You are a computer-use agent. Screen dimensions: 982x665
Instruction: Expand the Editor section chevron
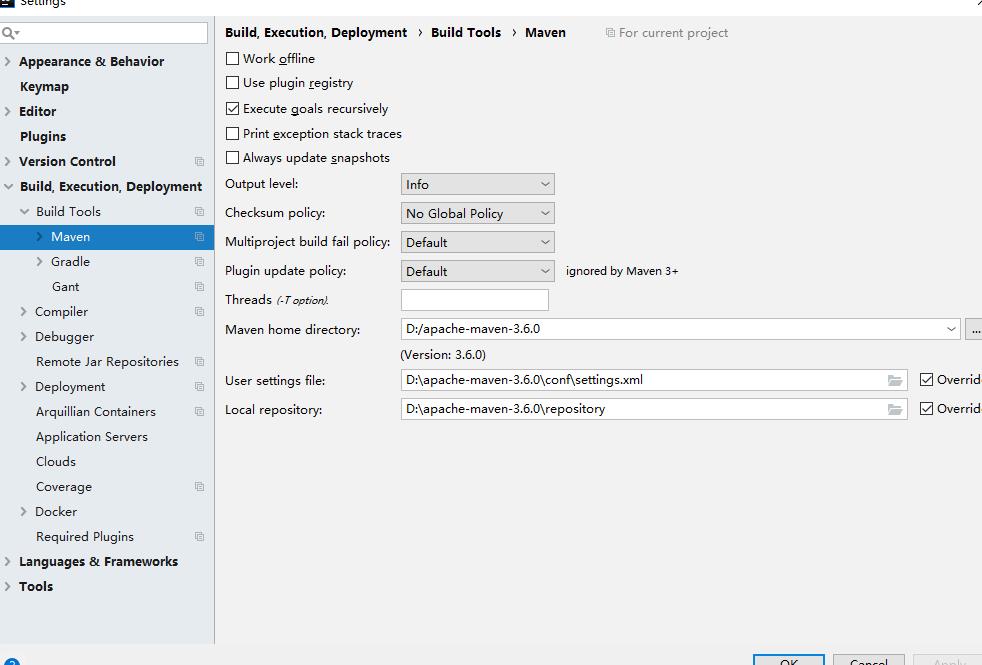pos(8,111)
